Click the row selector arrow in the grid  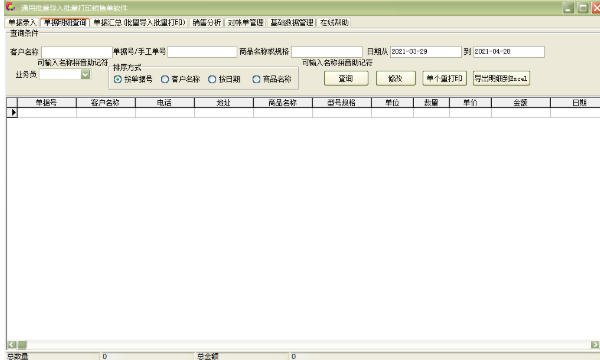13,112
